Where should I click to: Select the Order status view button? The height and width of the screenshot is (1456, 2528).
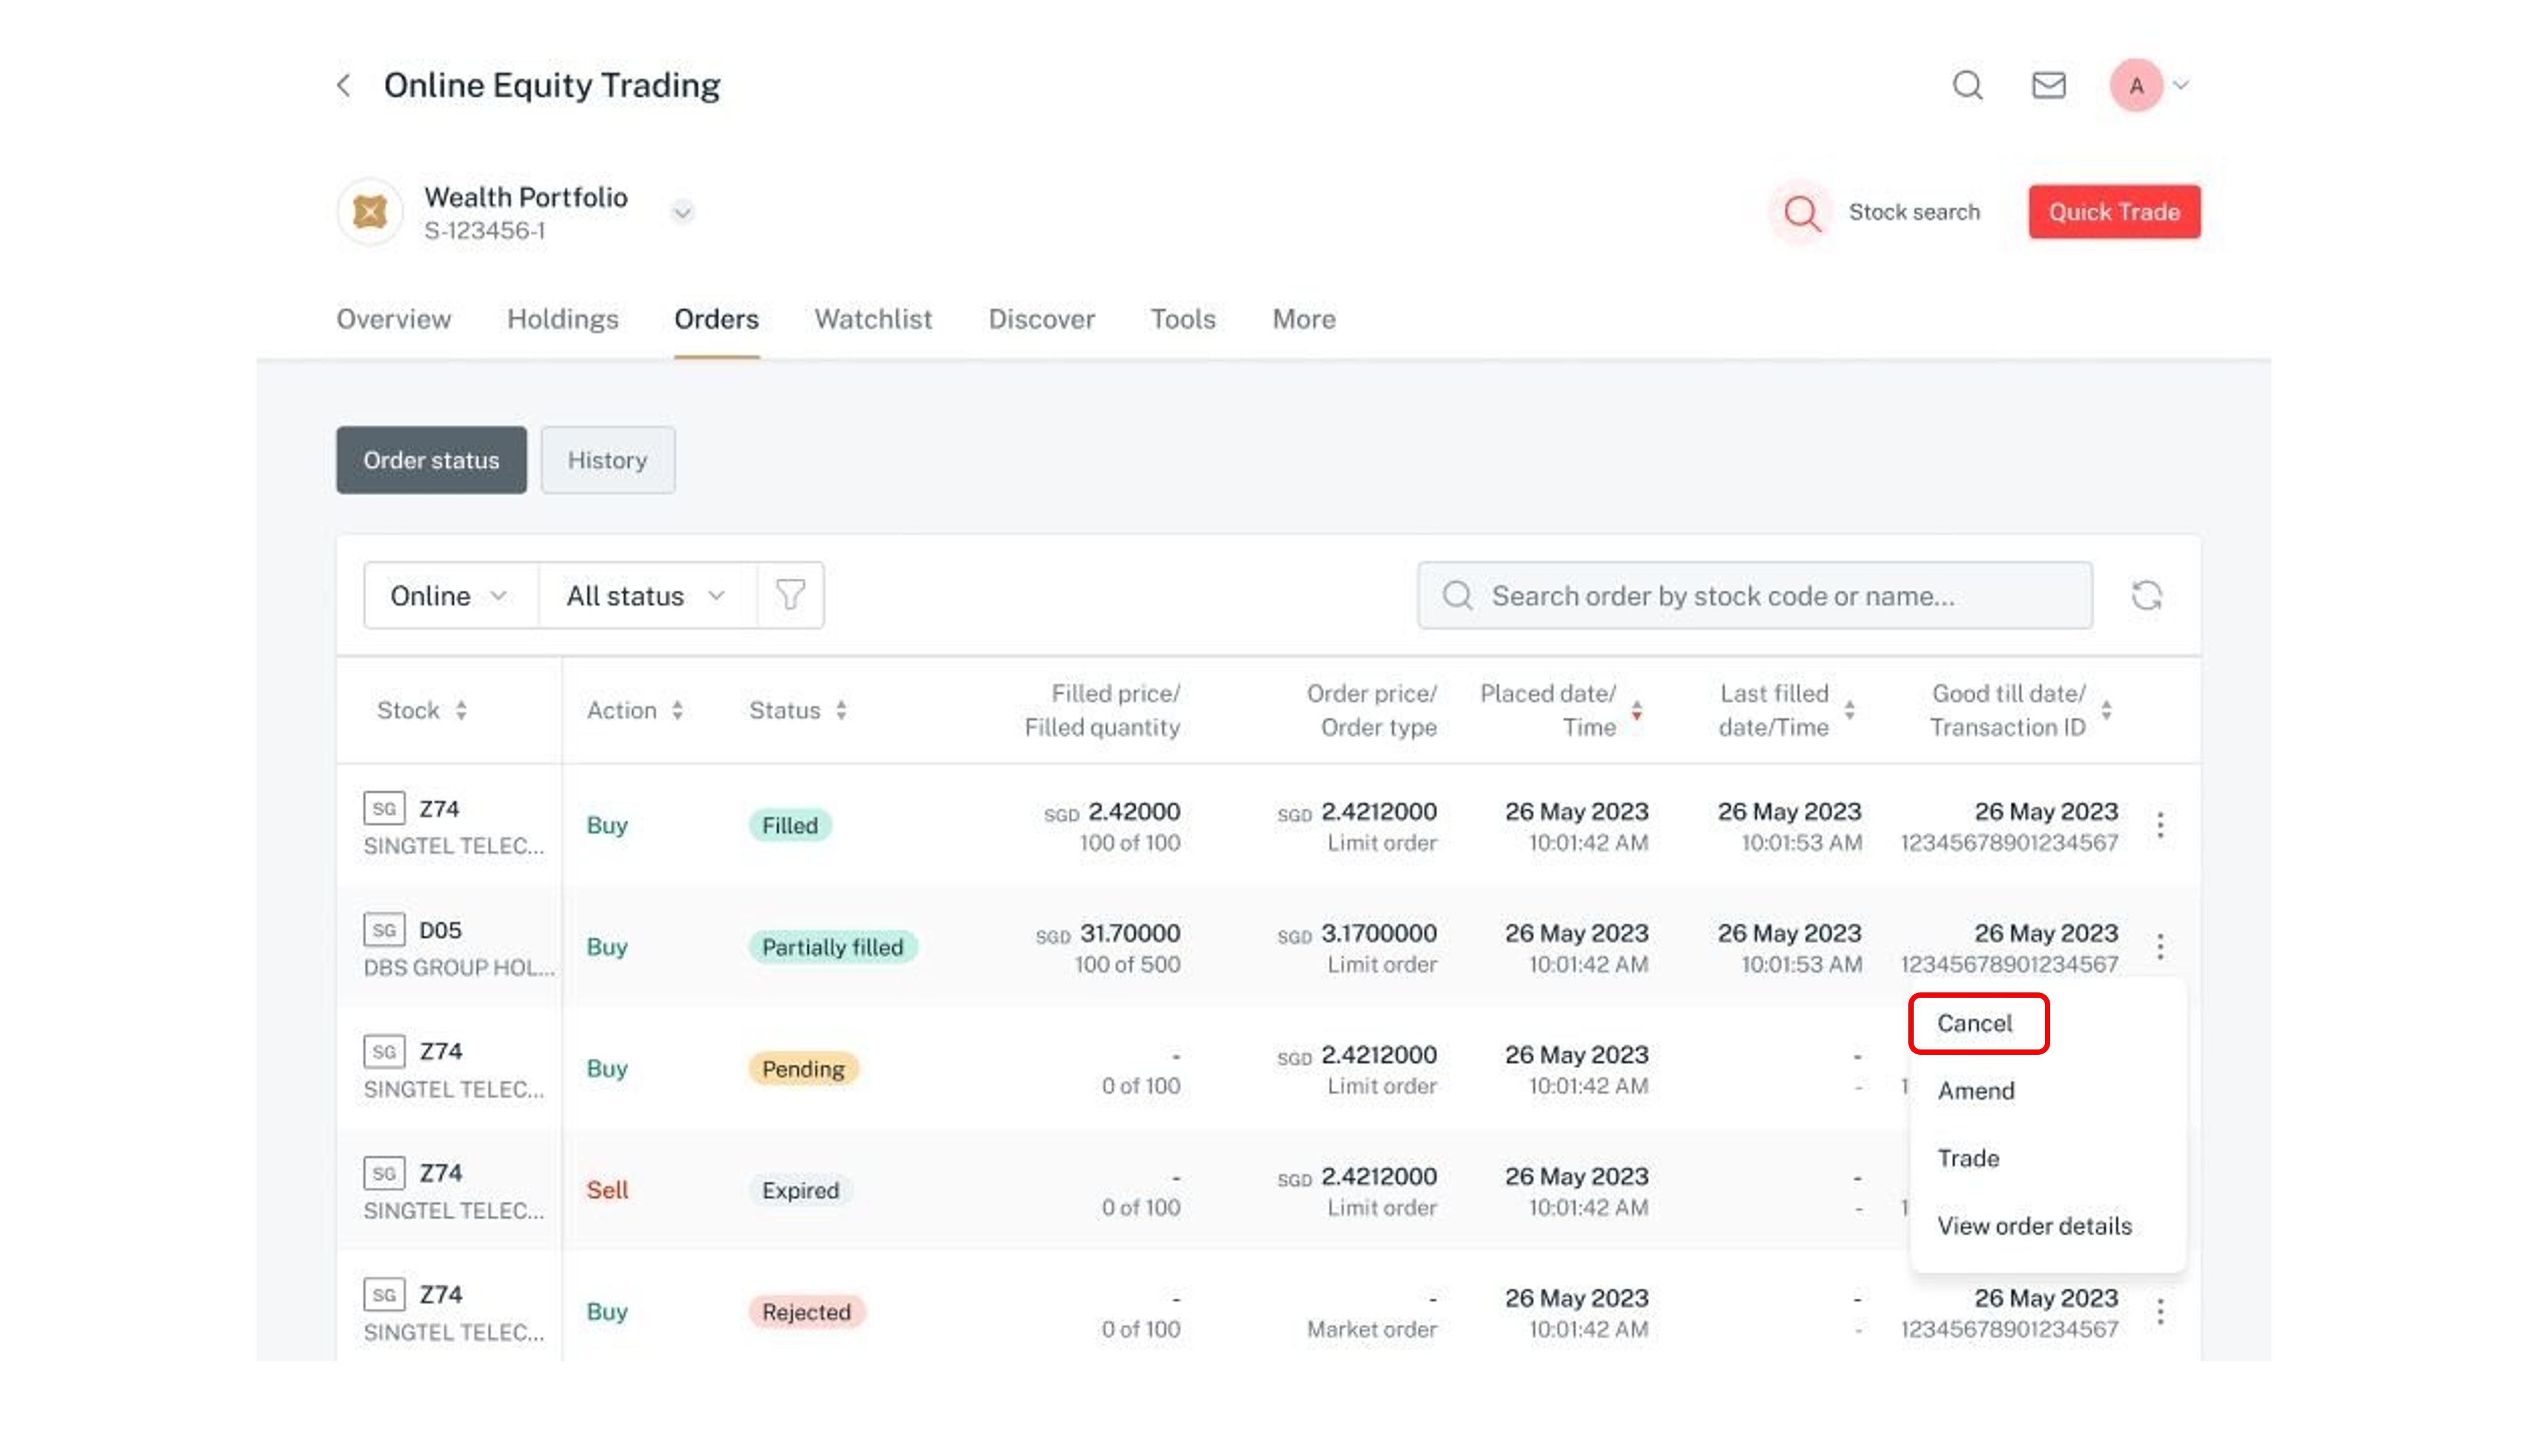(431, 460)
